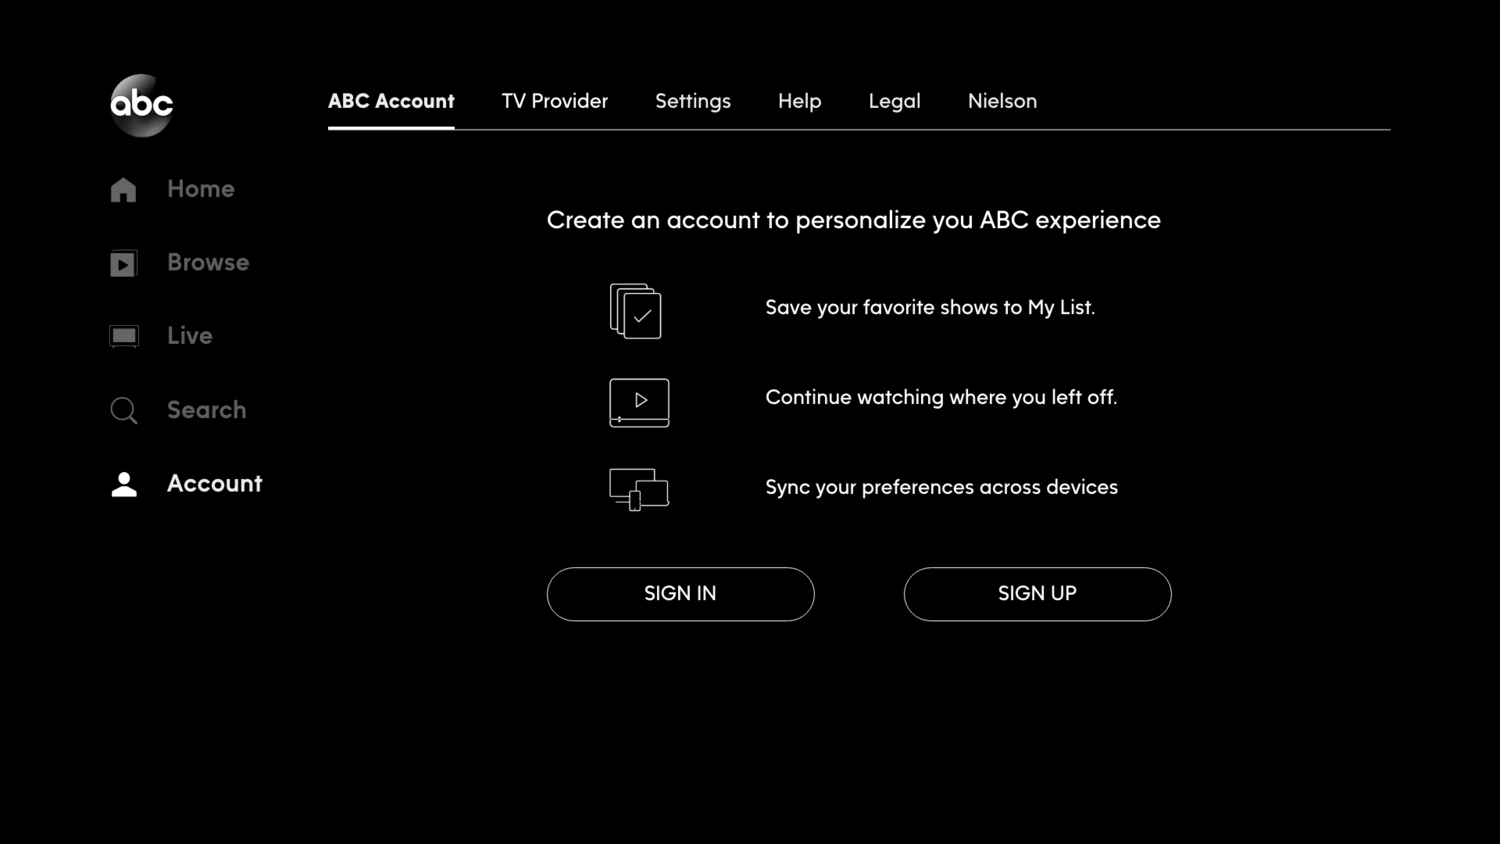Click the Browse play-box icon
The height and width of the screenshot is (844, 1500).
click(x=123, y=263)
